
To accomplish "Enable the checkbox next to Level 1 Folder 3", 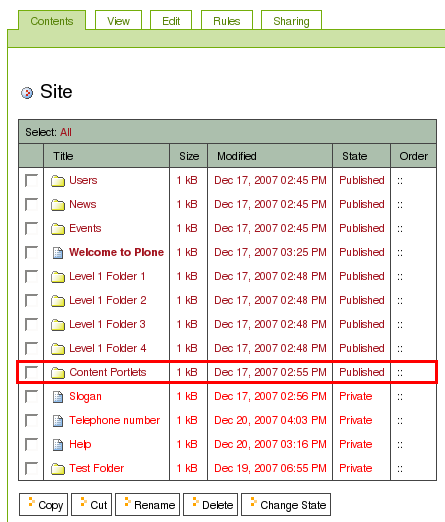I will click(31, 324).
